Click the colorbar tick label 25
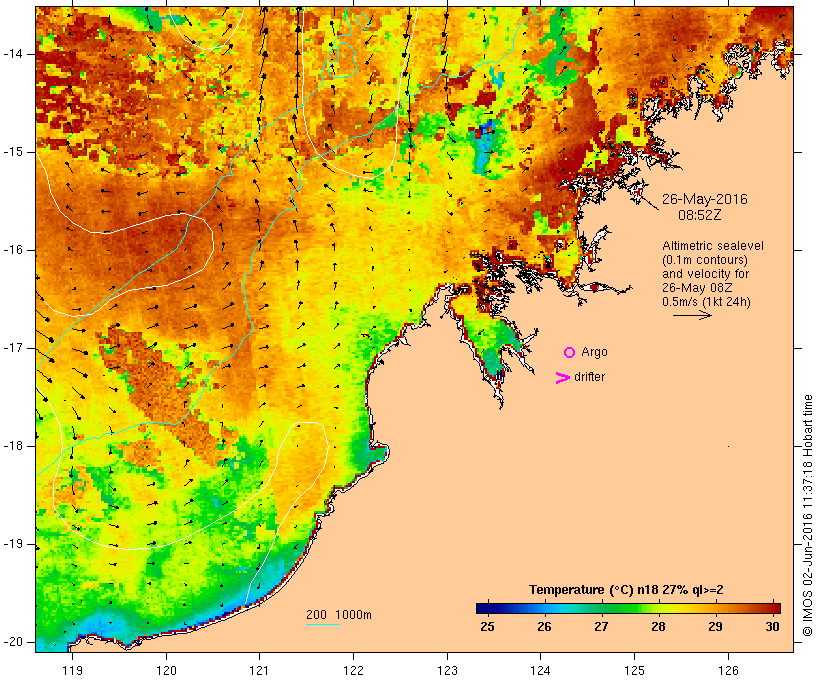The width and height of the screenshot is (820, 680). pyautogui.click(x=487, y=627)
